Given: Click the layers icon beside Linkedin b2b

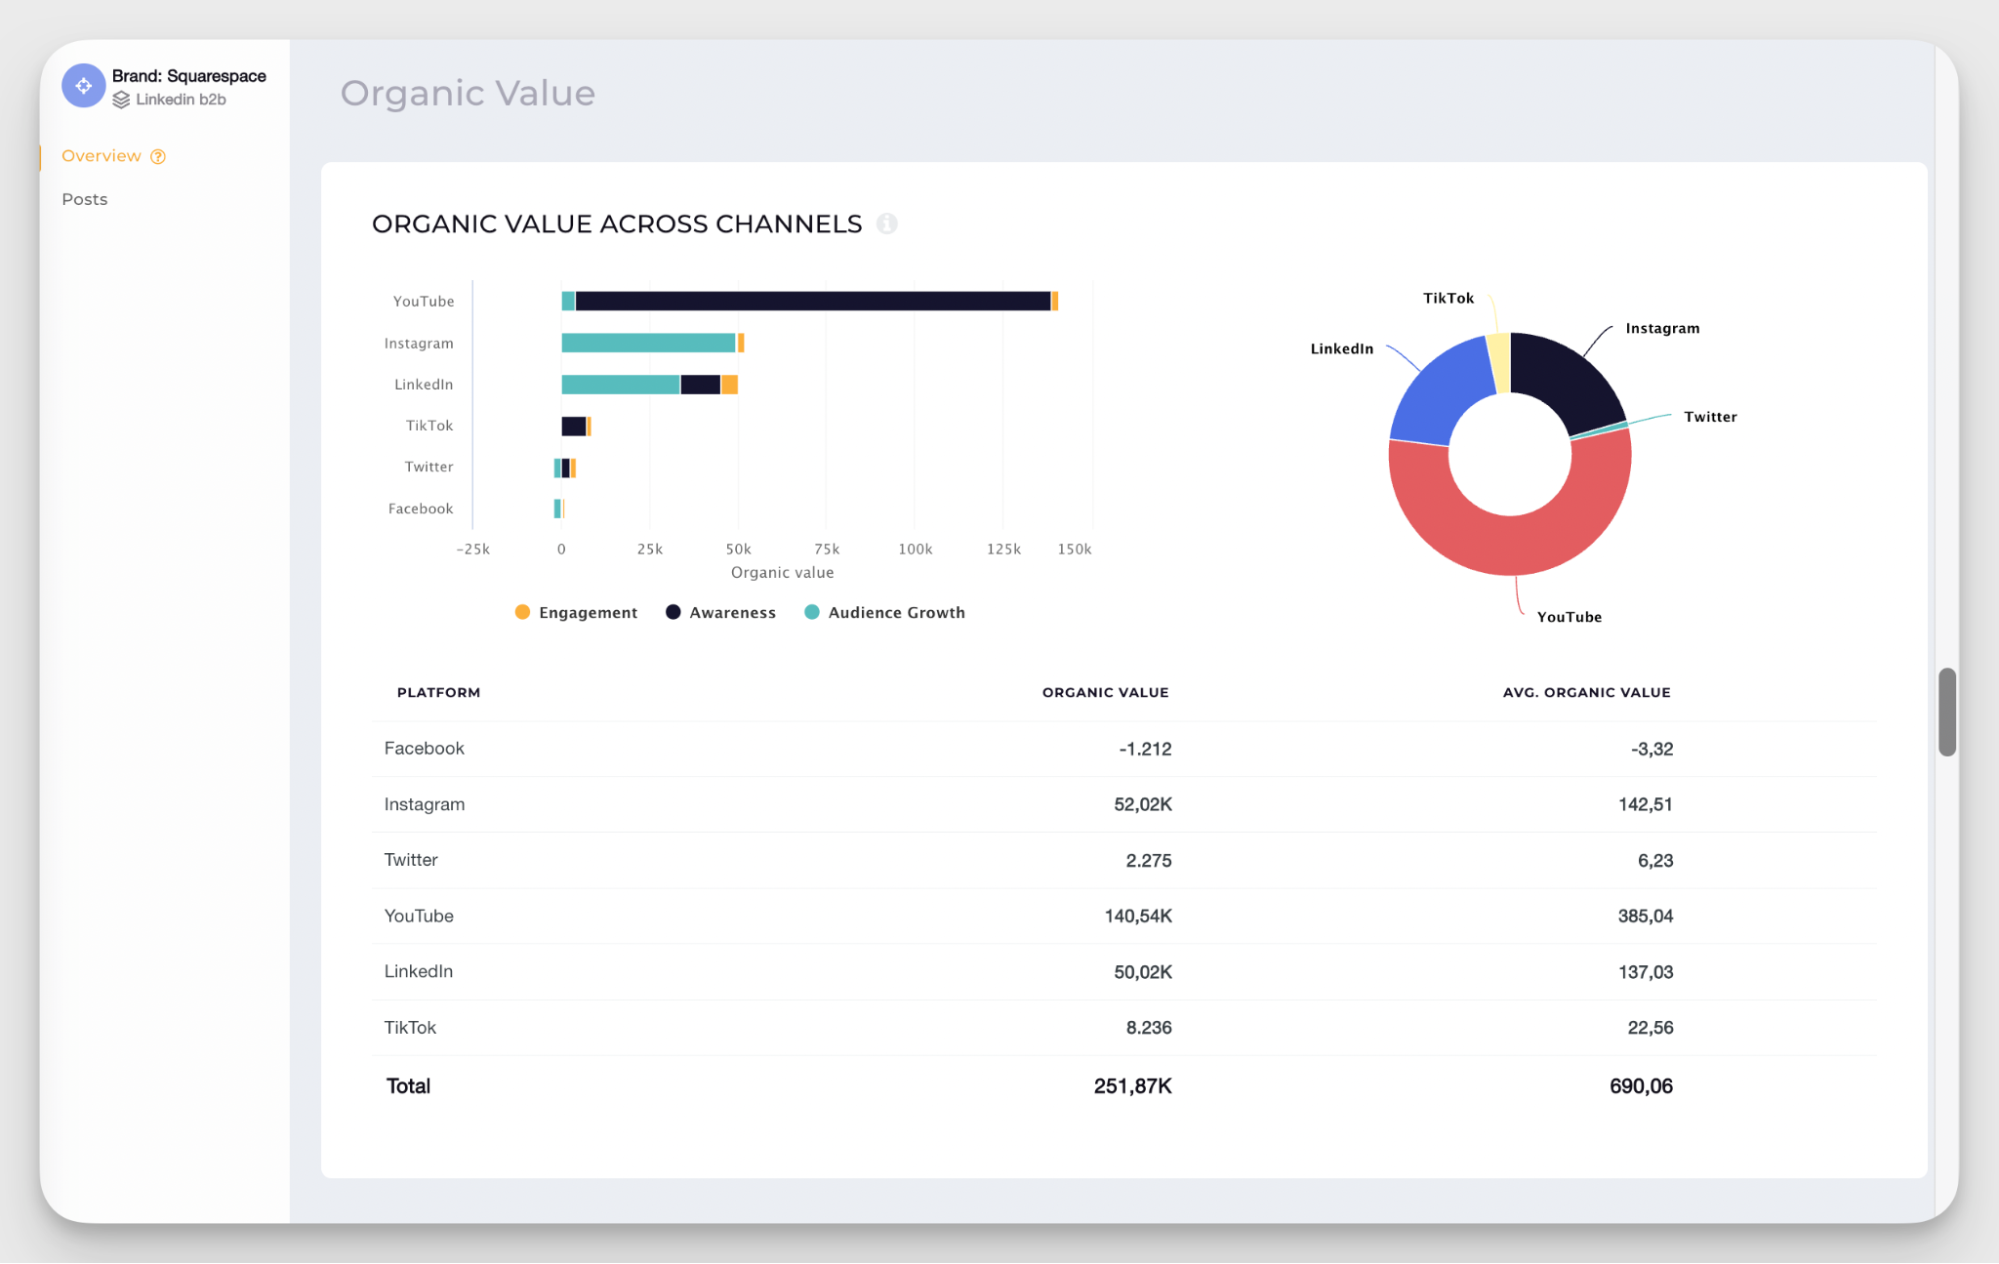Looking at the screenshot, I should pos(122,99).
